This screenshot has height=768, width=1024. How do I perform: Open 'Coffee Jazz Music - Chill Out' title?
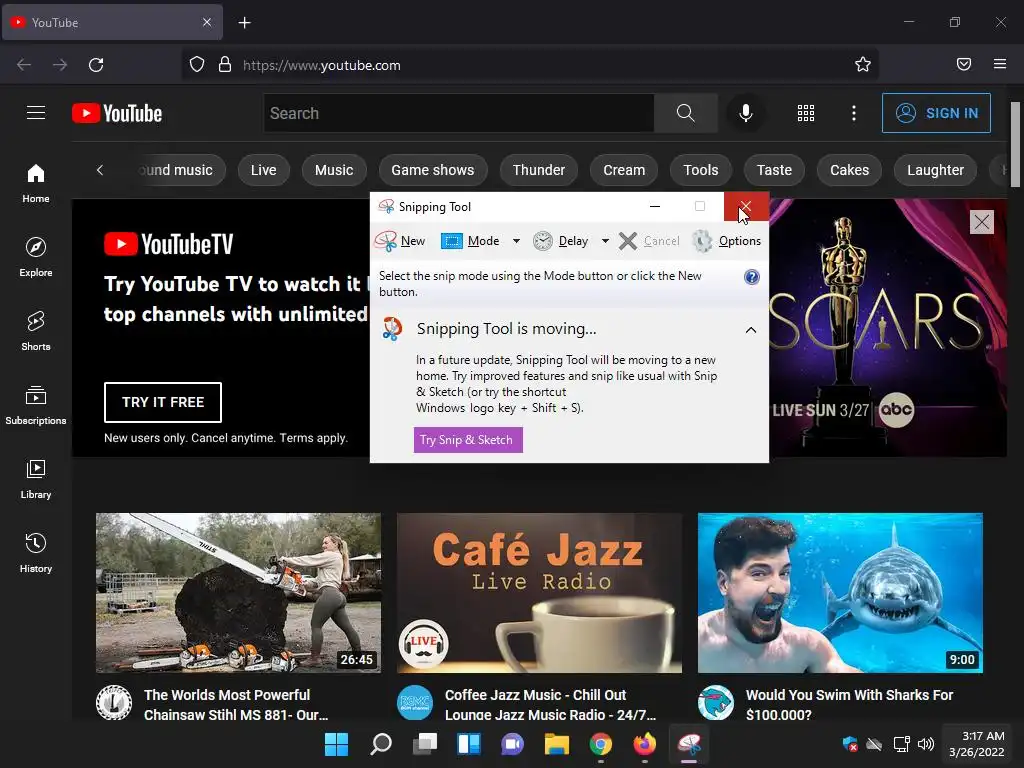(550, 705)
